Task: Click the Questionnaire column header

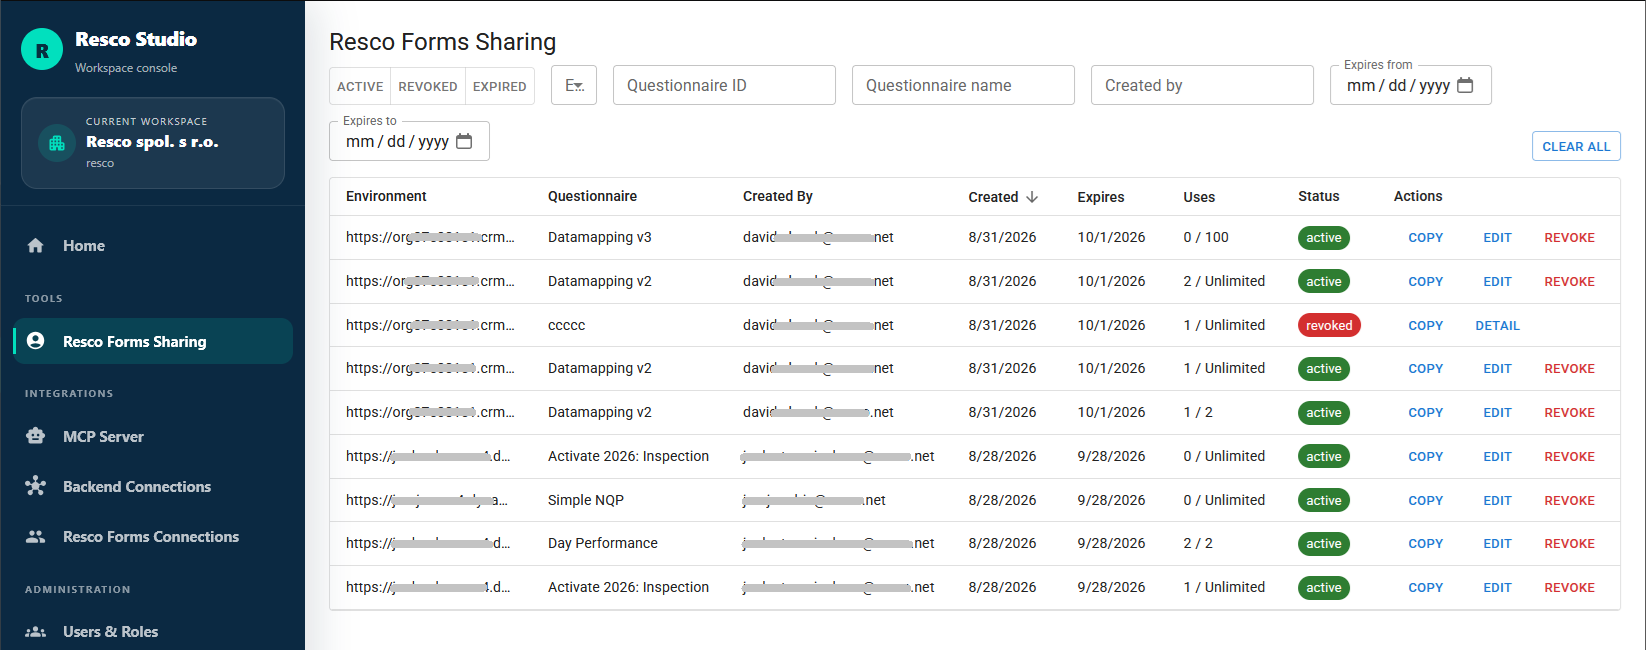Action: click(x=592, y=196)
